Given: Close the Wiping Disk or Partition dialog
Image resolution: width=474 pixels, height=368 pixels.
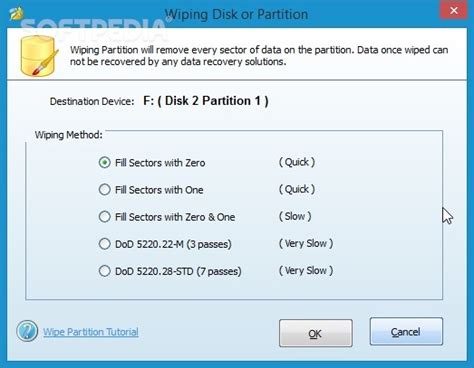Looking at the screenshot, I should [x=454, y=11].
